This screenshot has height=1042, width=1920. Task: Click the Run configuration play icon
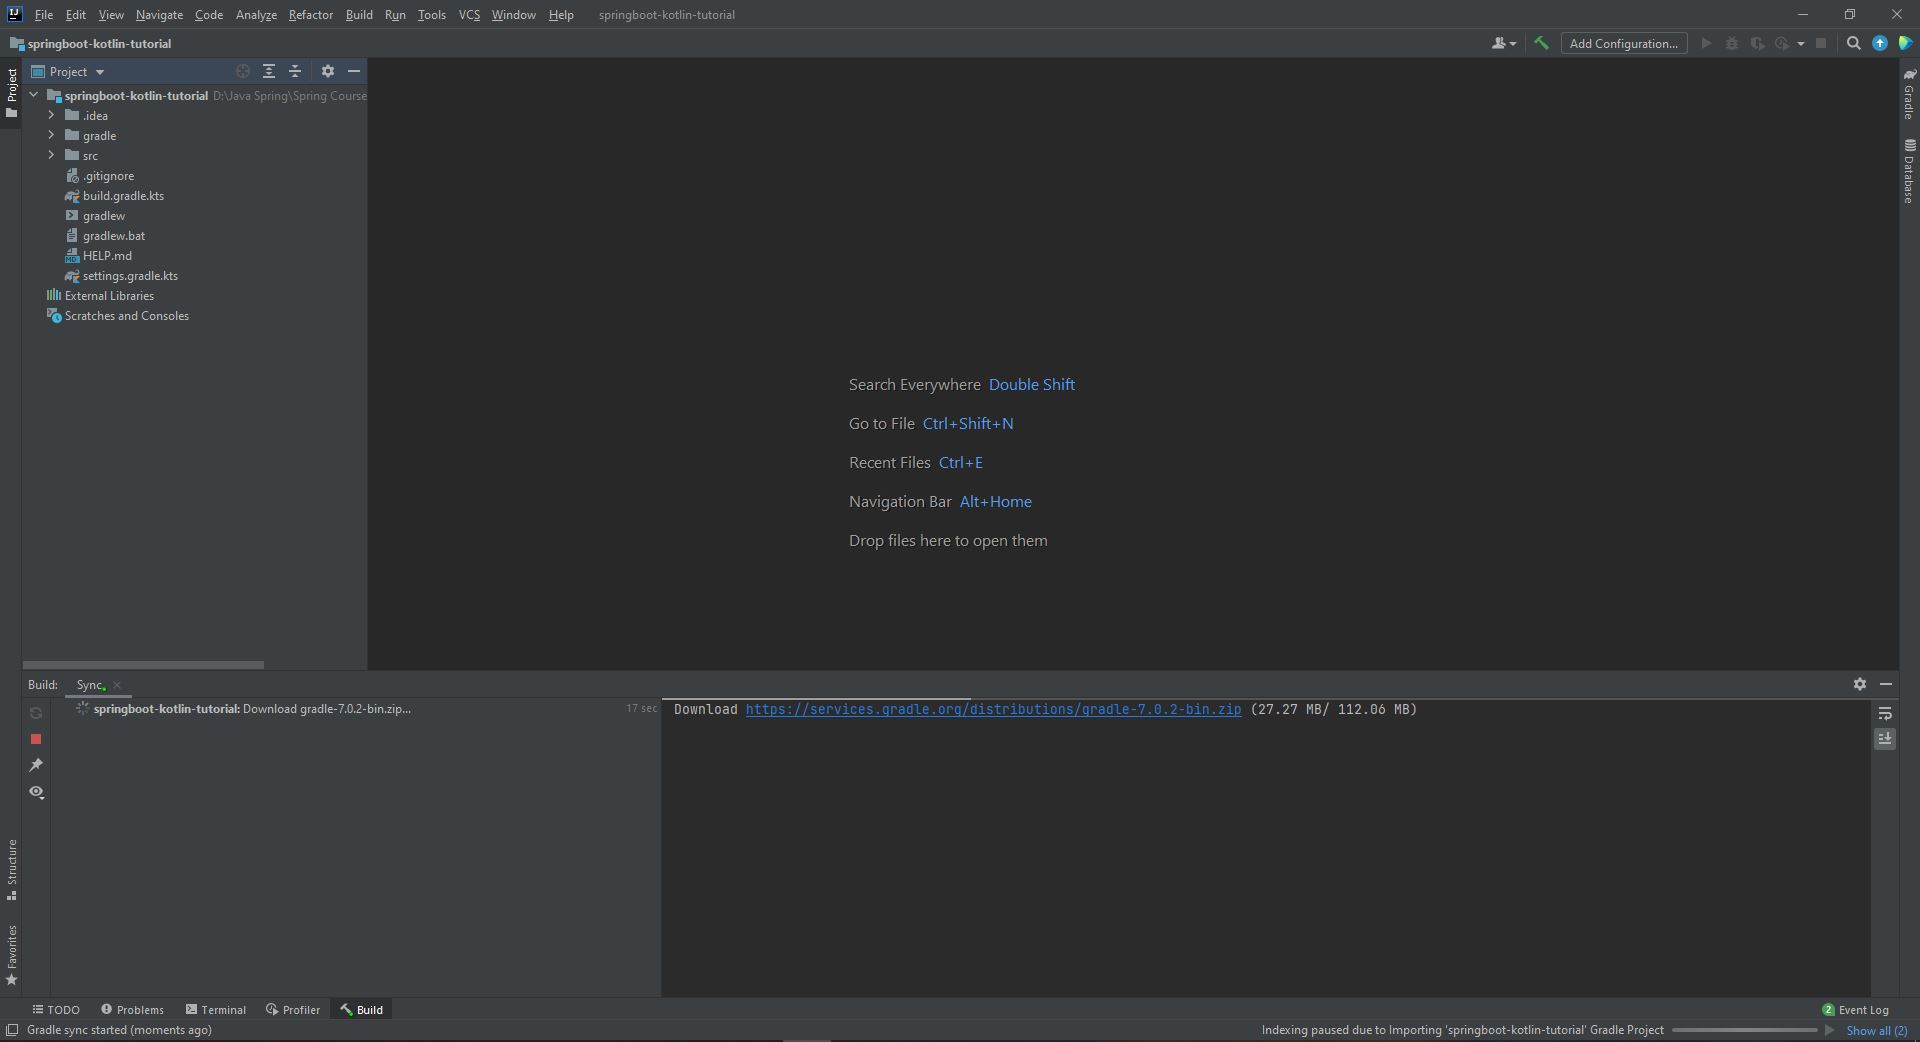click(1706, 43)
